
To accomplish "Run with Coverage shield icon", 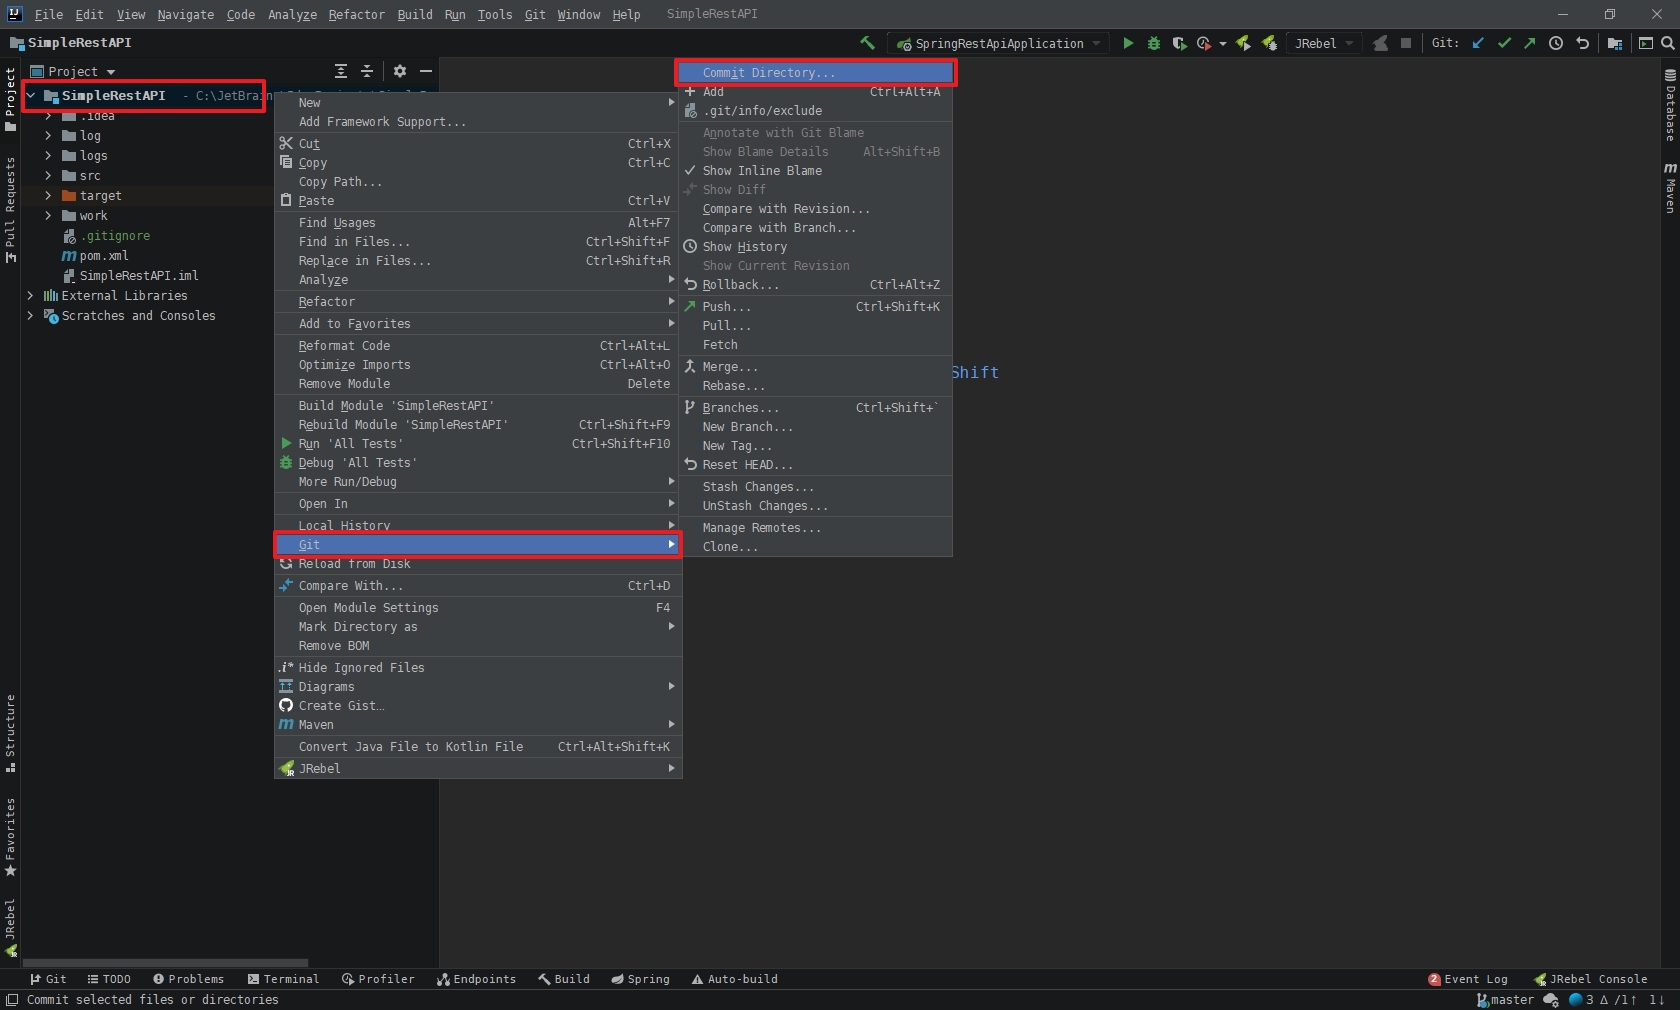I will (1179, 43).
